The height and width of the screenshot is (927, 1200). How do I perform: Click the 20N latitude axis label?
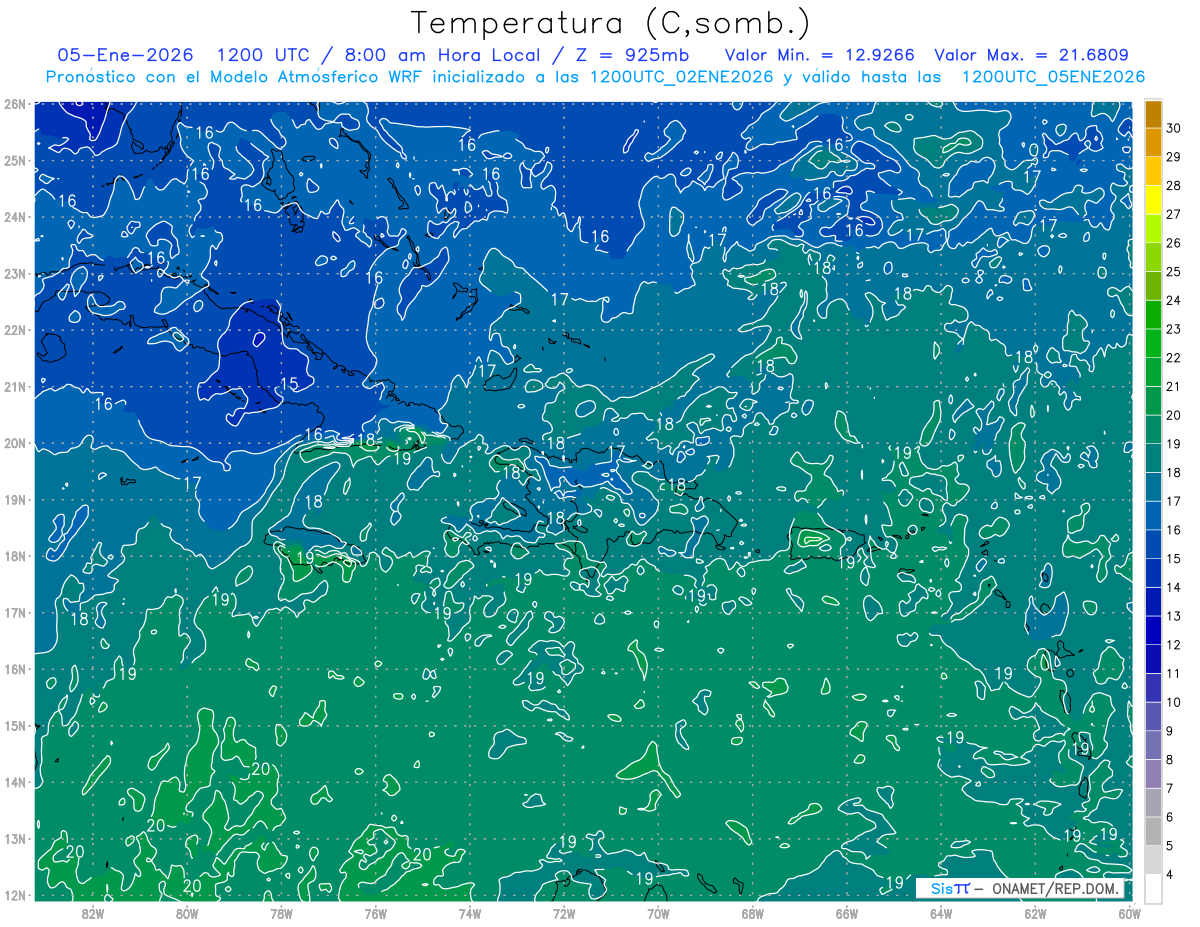tap(15, 443)
